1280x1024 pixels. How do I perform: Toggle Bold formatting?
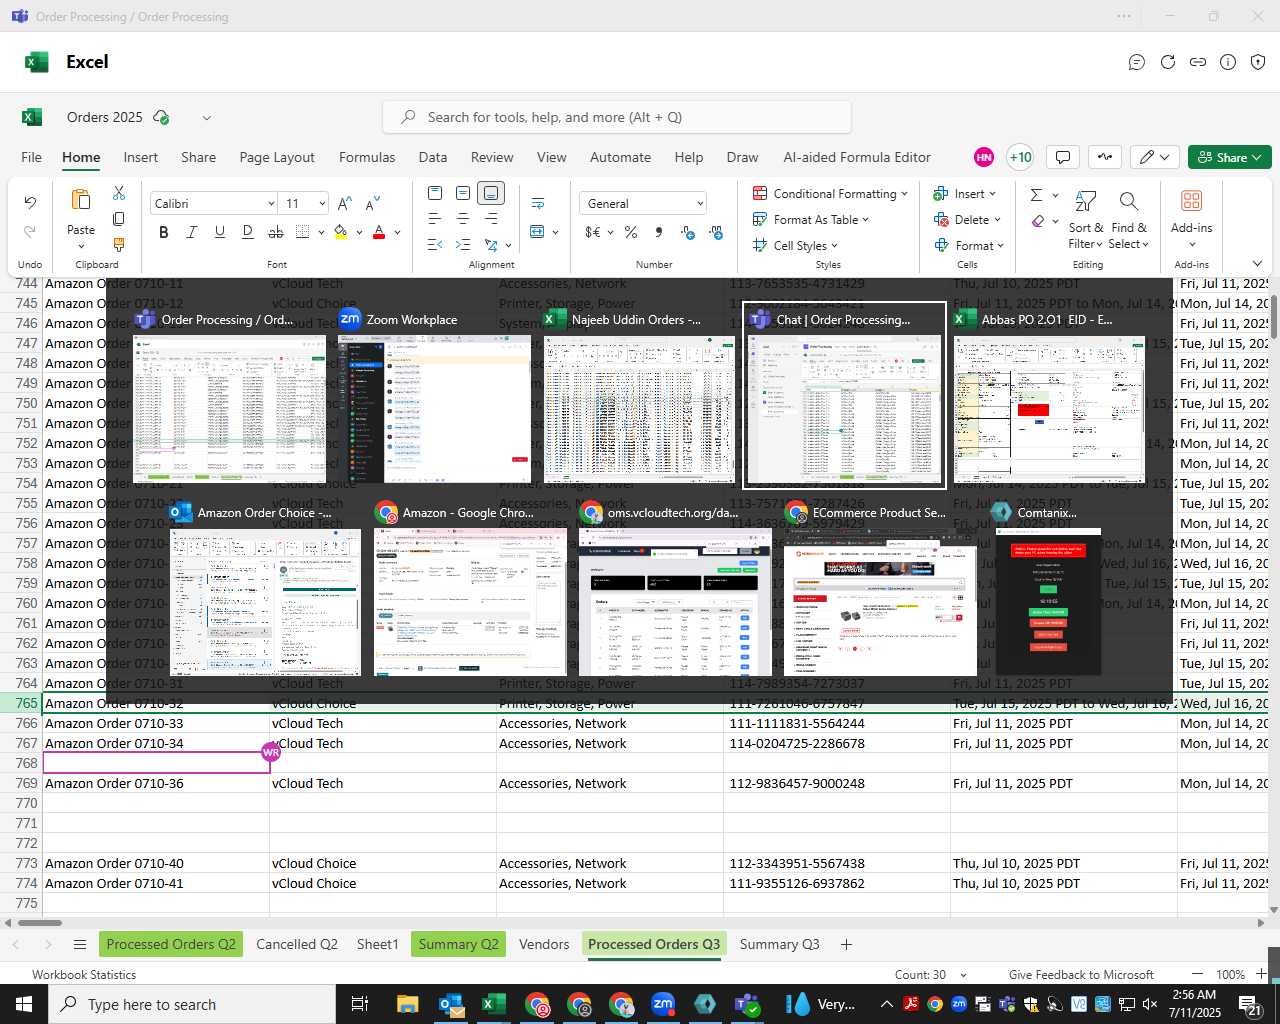(163, 232)
